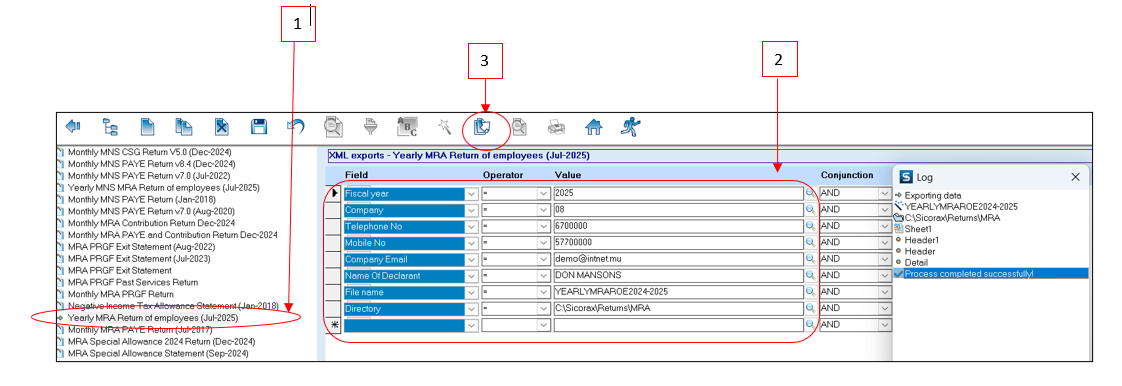1122x386 pixels.
Task: Click the Printer toolbar icon
Action: 556,127
